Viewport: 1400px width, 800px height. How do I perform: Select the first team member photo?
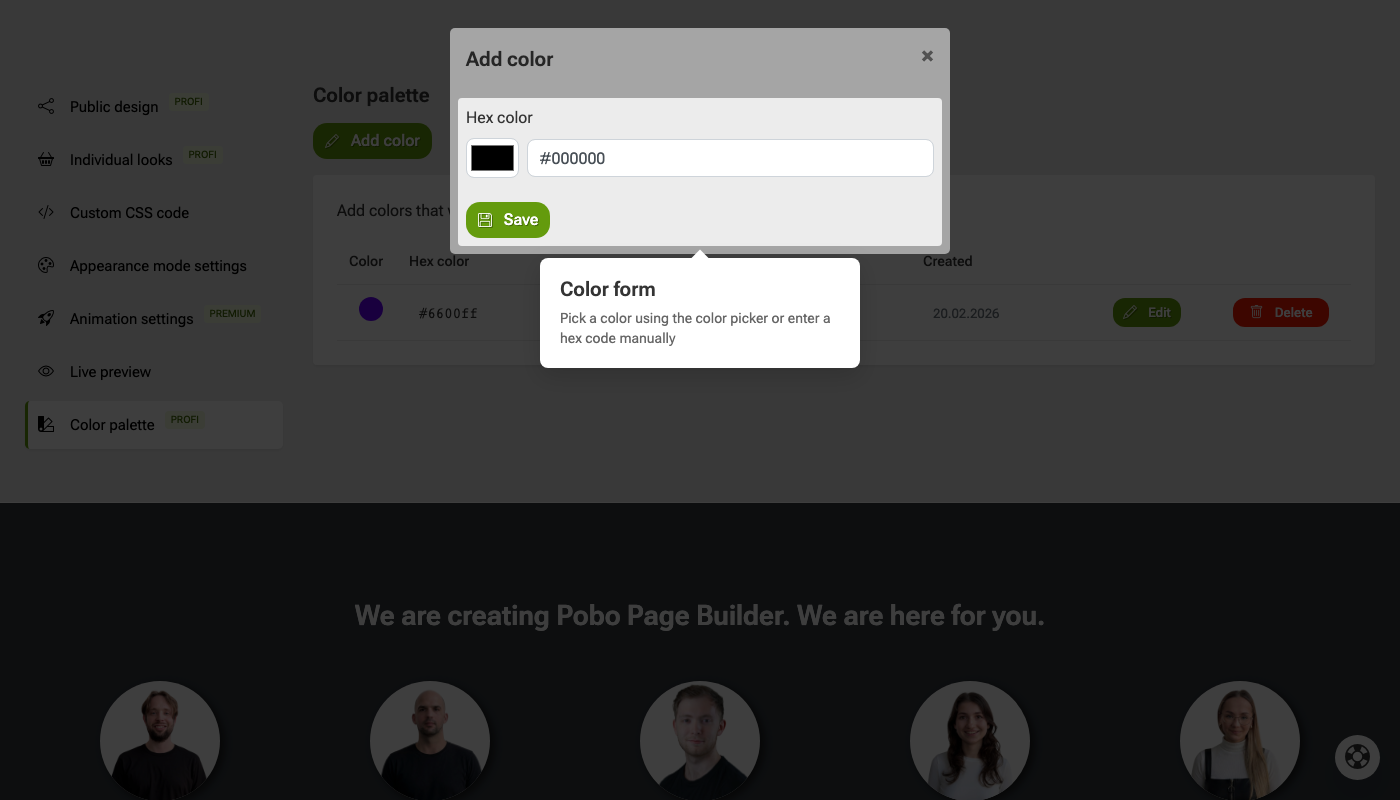[x=160, y=741]
